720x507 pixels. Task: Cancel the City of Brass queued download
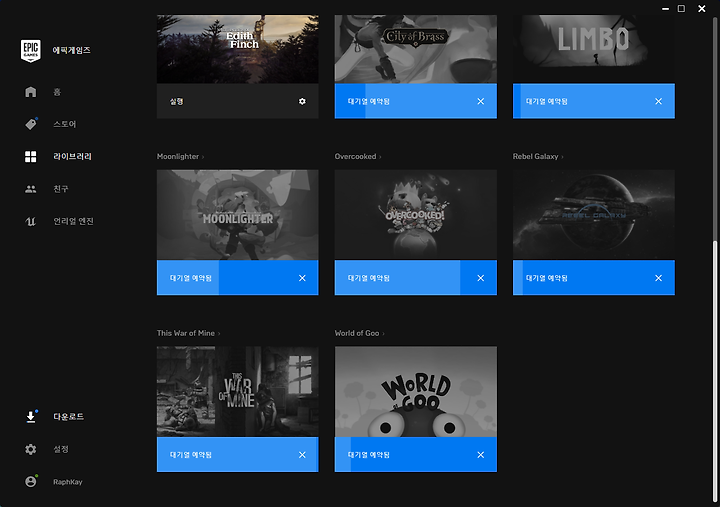click(480, 101)
